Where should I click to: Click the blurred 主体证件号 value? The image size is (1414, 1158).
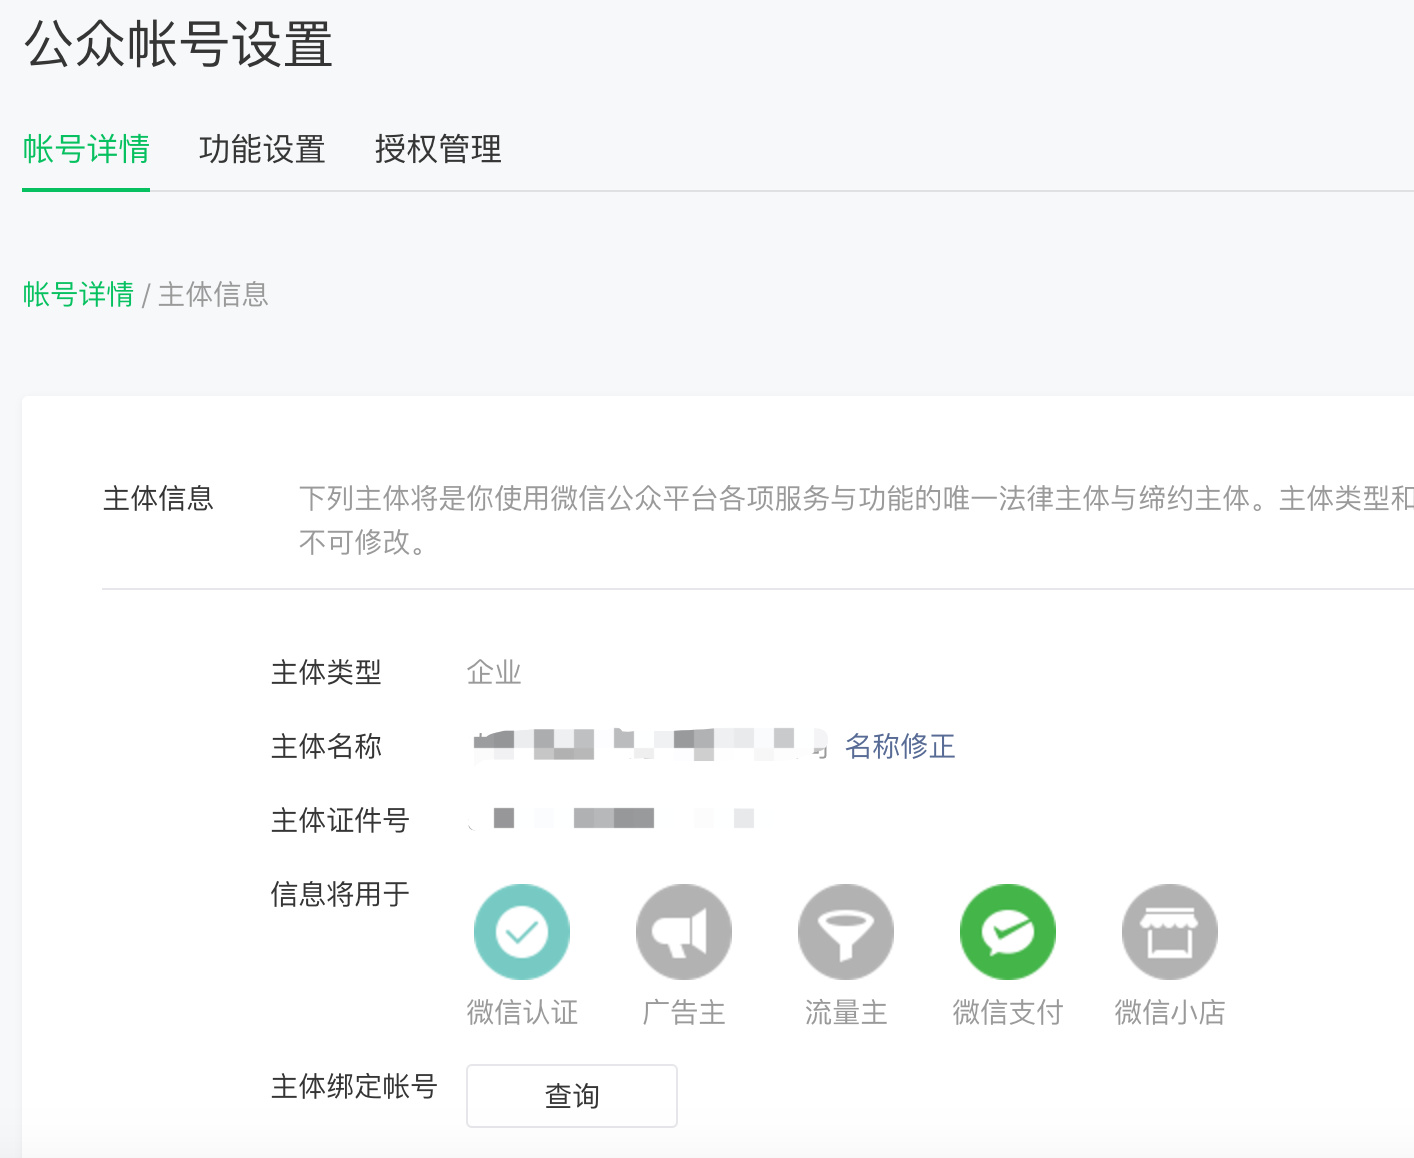612,819
